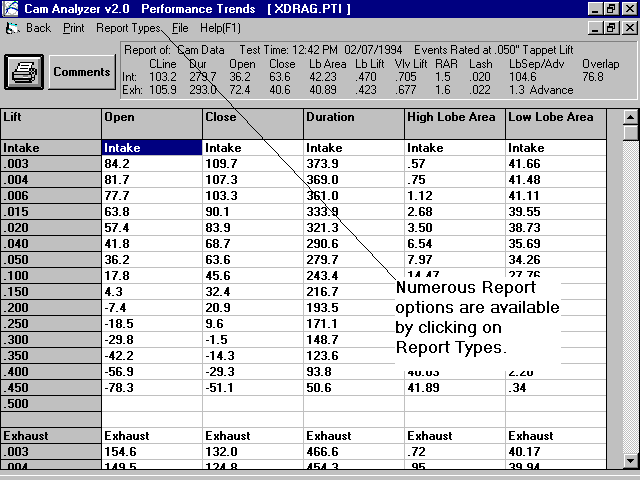Select the Close column header
This screenshot has width=640, height=480.
click(253, 124)
